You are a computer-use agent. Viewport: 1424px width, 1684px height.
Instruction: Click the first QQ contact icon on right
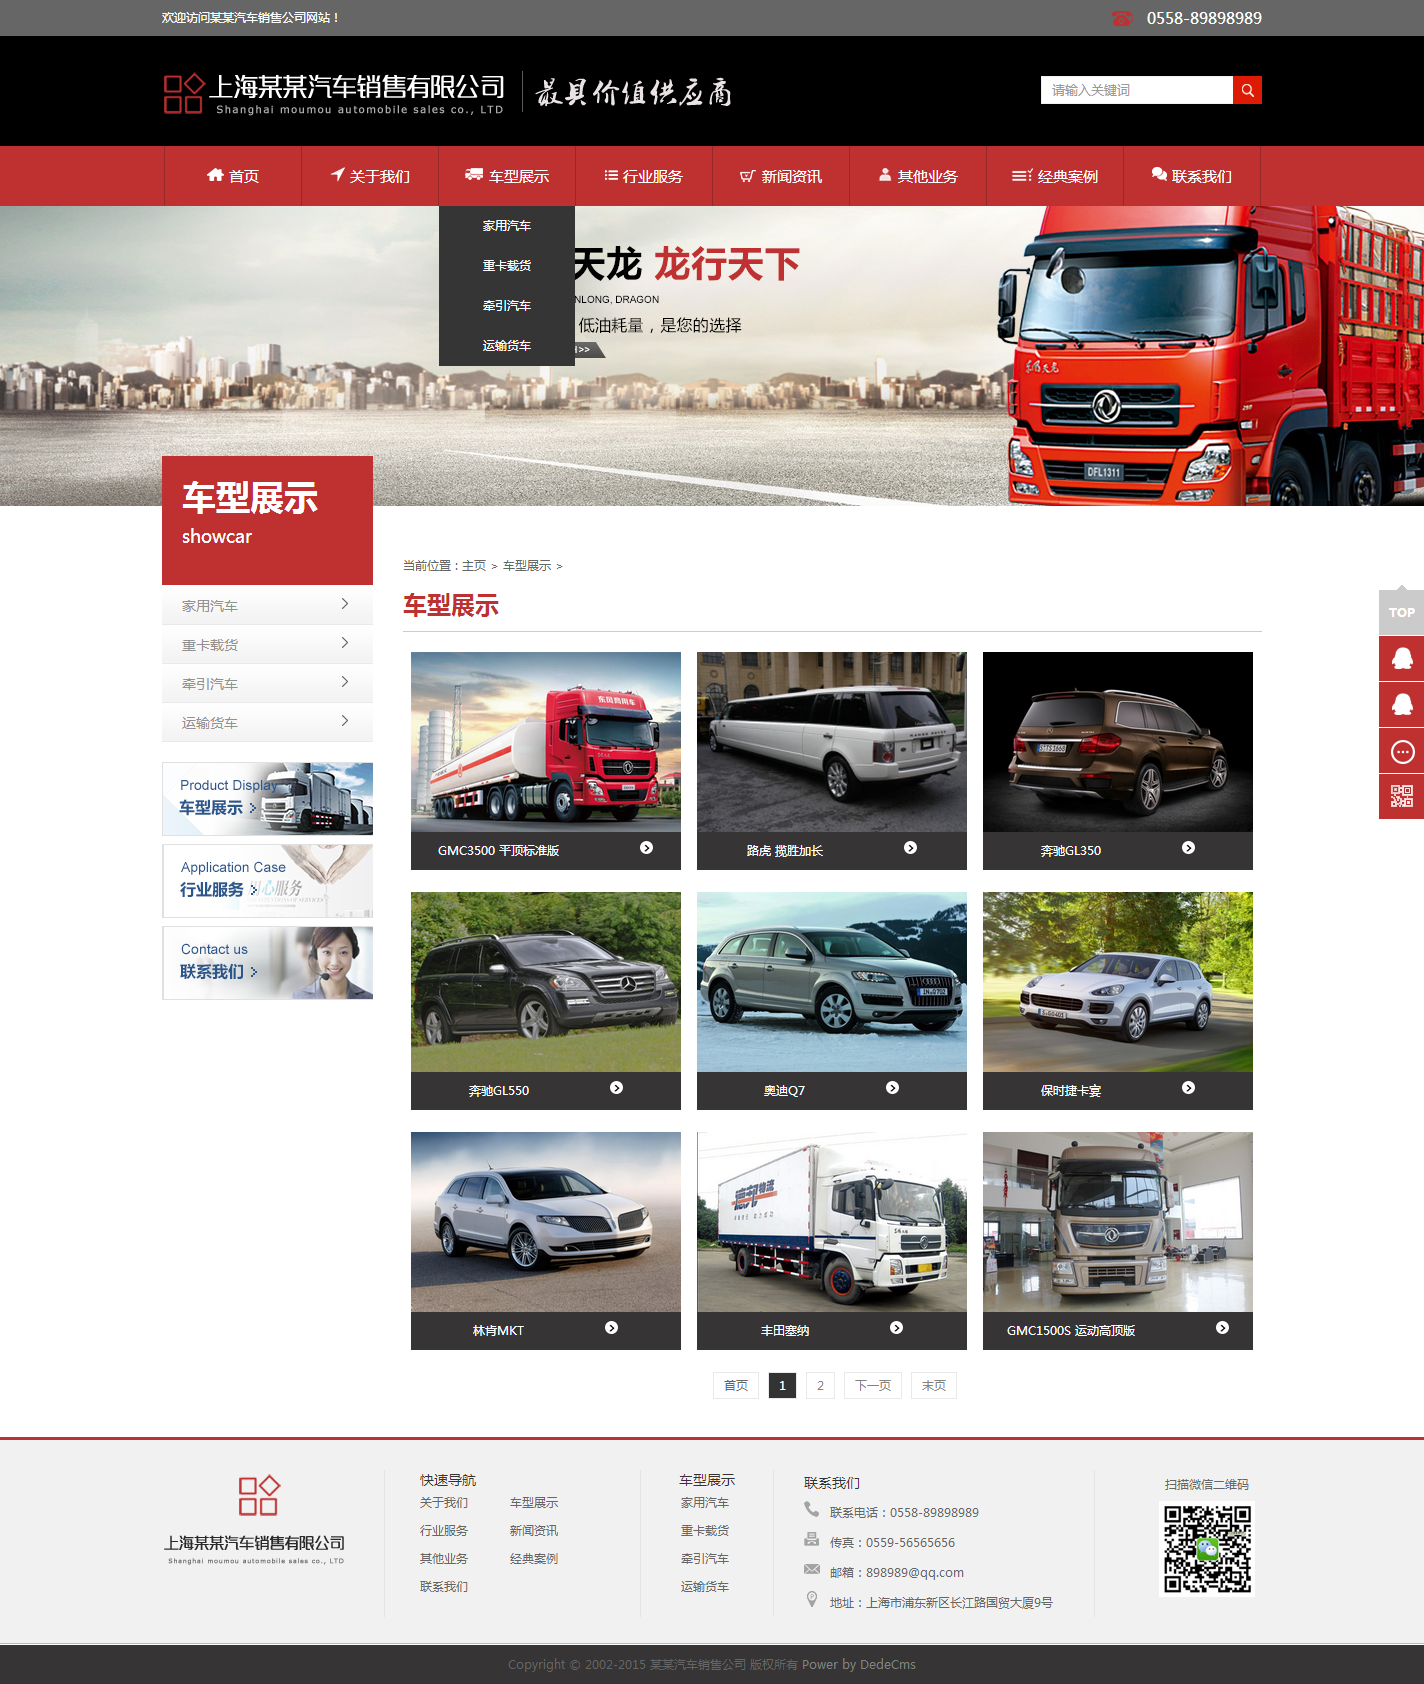click(1401, 658)
